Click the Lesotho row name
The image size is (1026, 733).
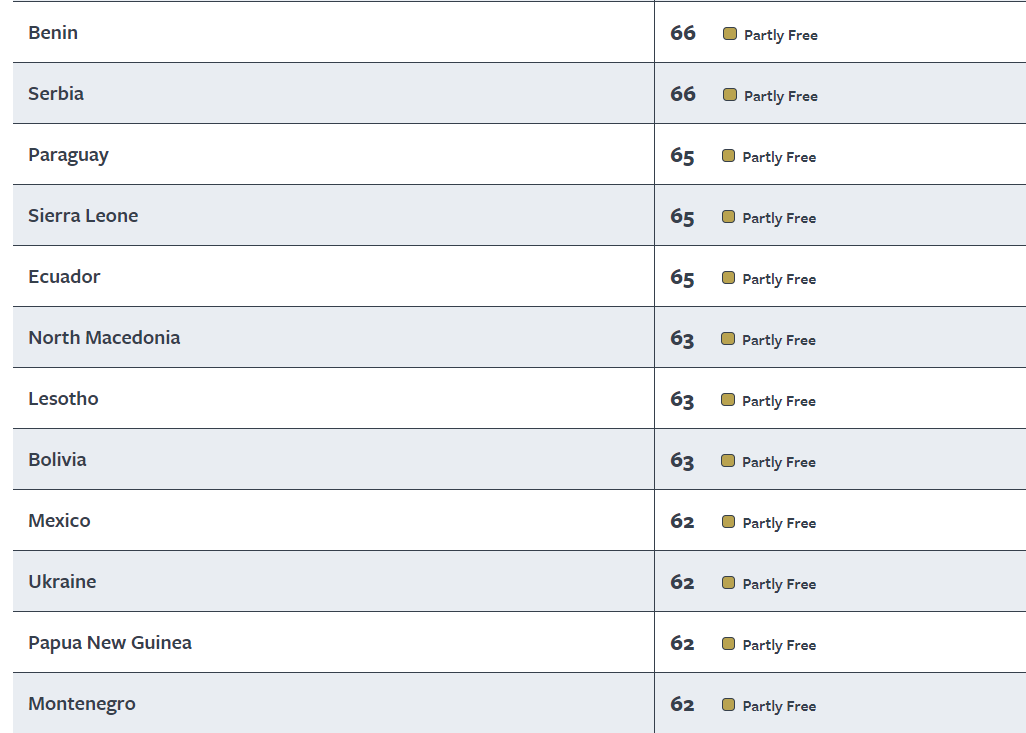tap(63, 398)
